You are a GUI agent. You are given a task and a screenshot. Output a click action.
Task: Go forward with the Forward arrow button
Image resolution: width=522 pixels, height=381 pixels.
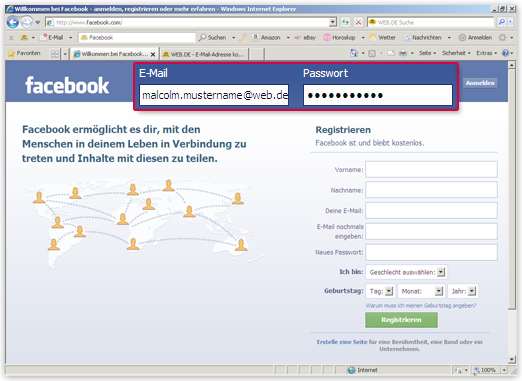click(x=27, y=22)
